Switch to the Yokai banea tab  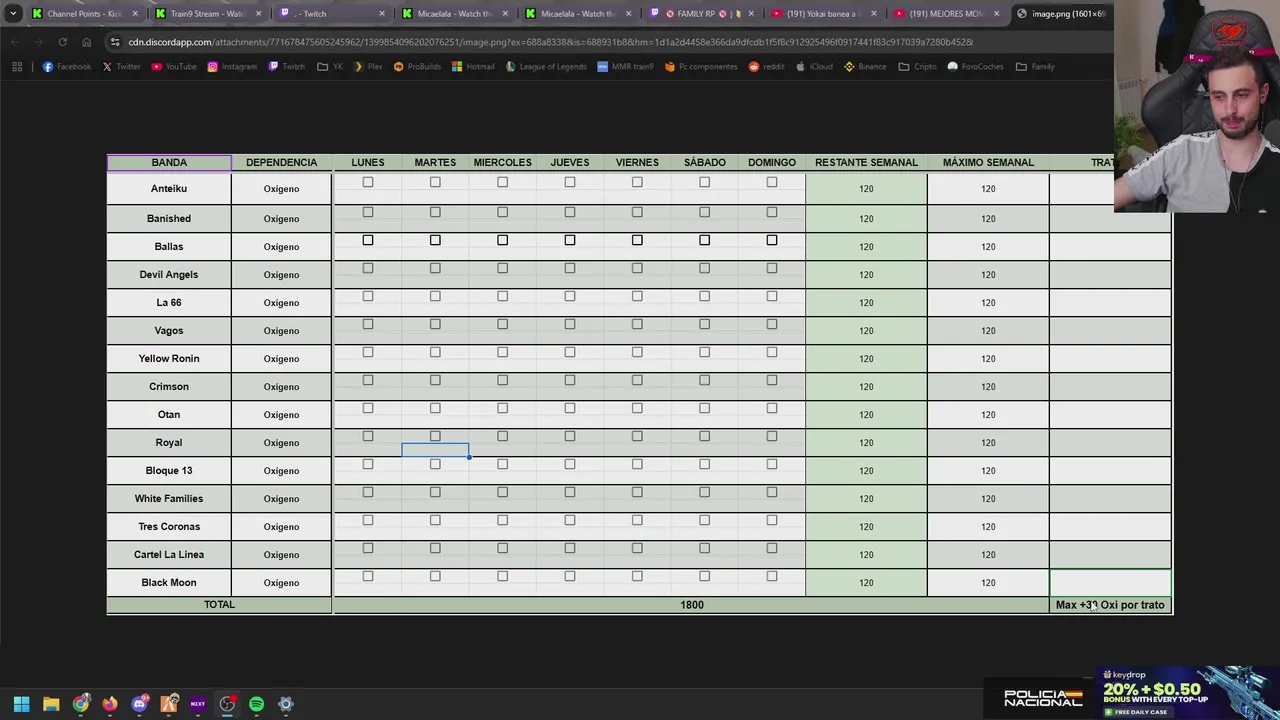tap(823, 14)
